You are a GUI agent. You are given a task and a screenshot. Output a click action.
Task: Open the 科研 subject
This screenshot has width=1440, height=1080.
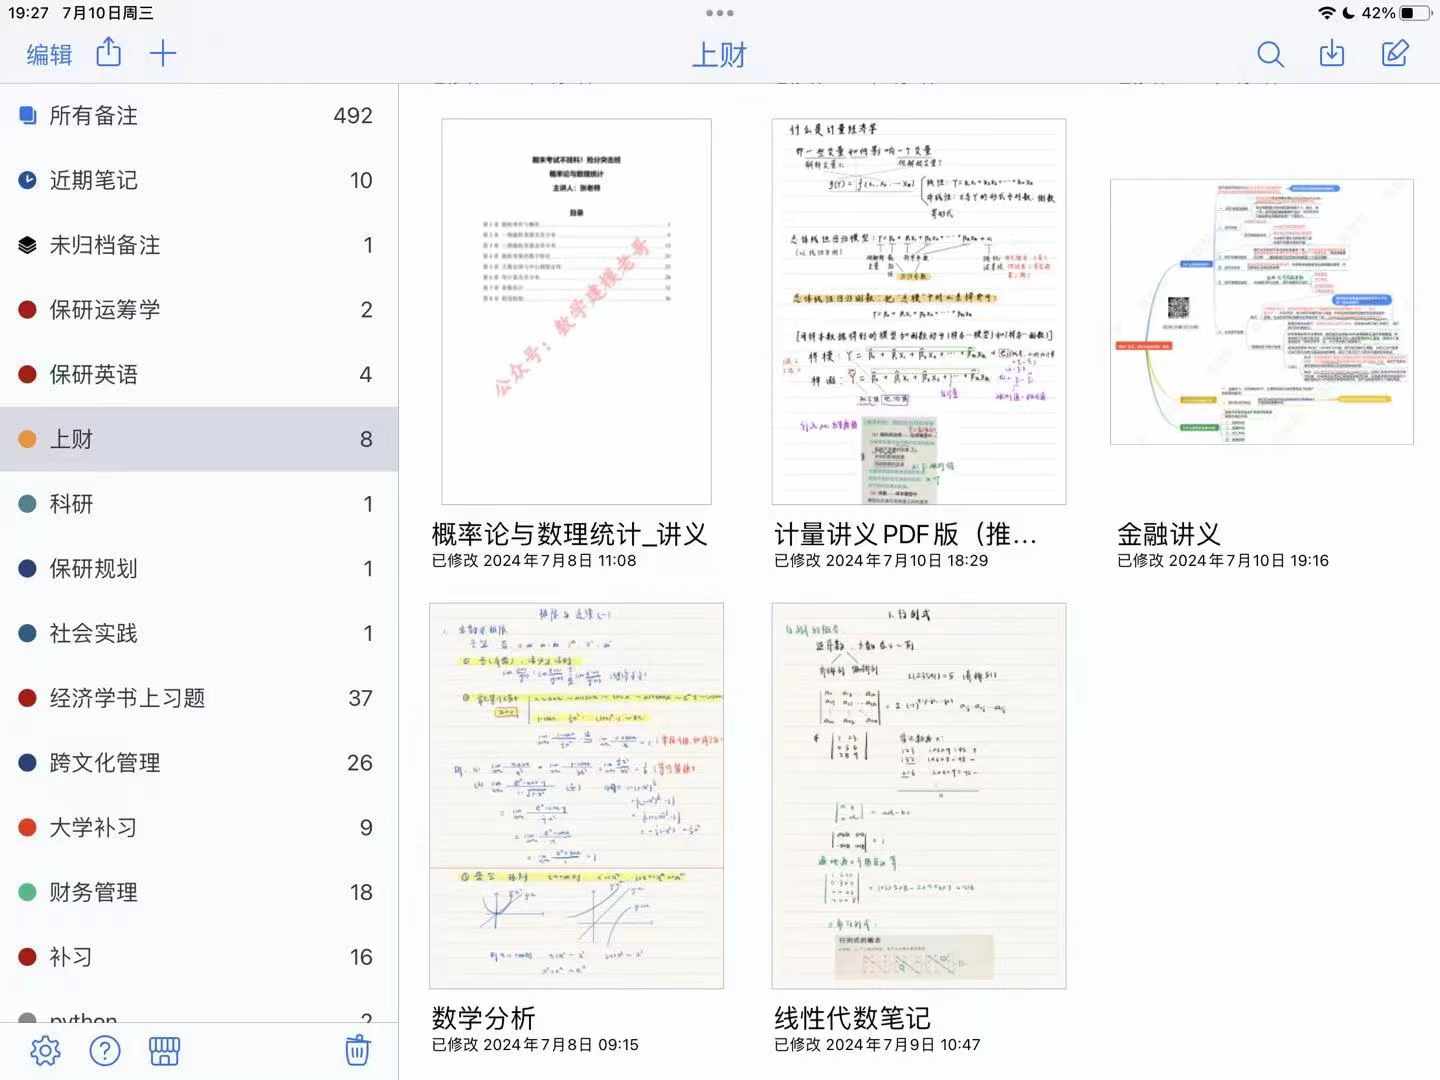[x=199, y=504]
